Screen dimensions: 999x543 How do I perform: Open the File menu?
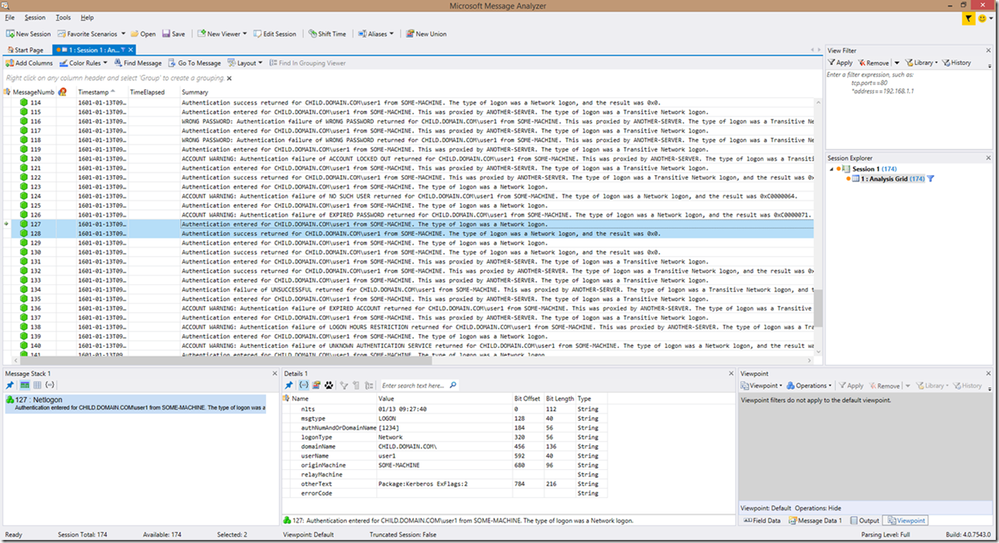10,18
